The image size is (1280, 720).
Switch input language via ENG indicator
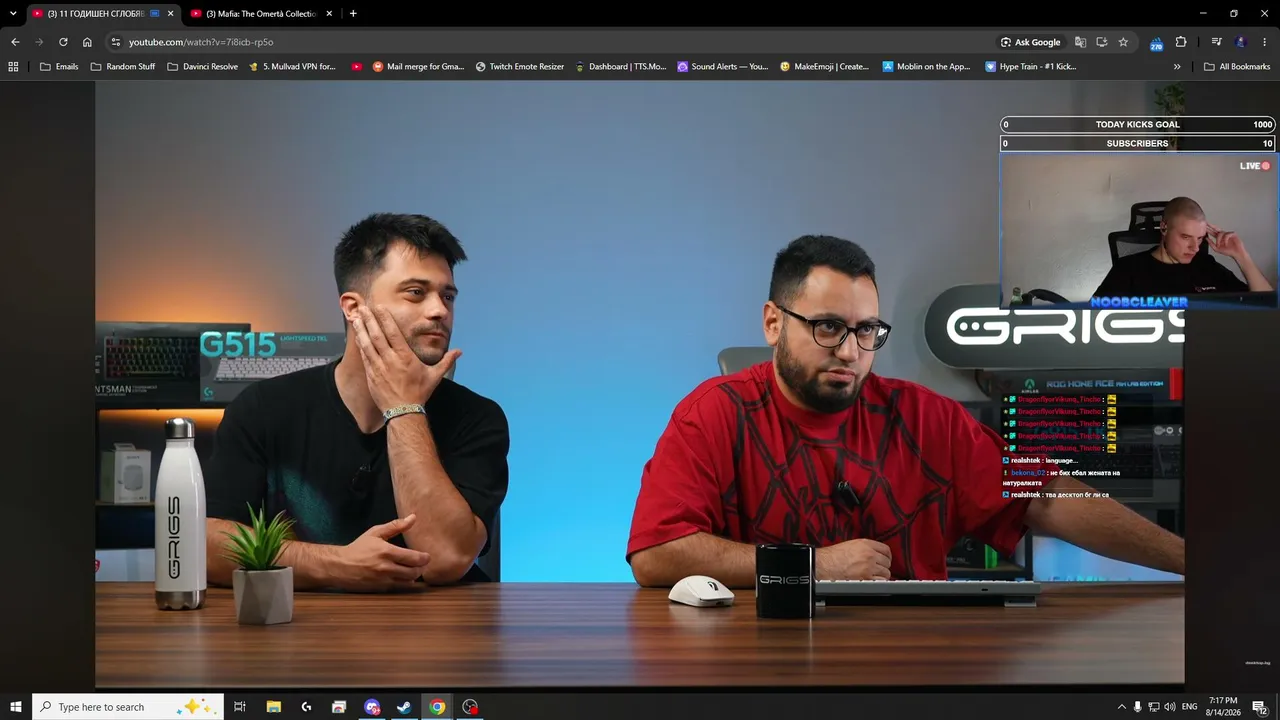(x=1189, y=707)
